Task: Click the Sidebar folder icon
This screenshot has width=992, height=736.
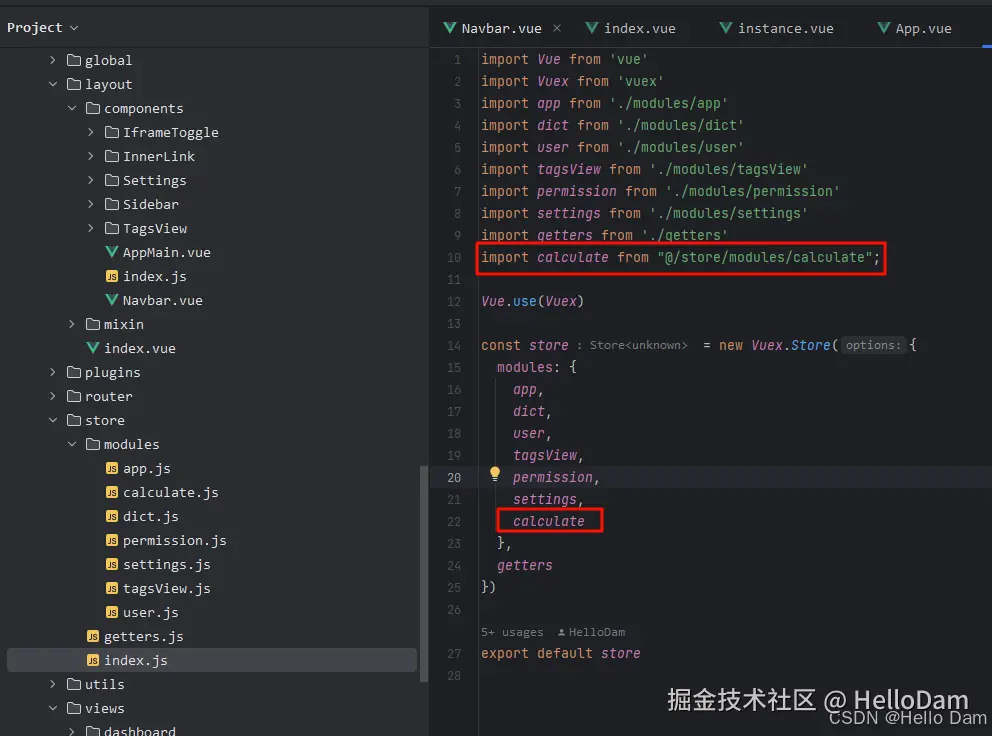Action: (112, 204)
